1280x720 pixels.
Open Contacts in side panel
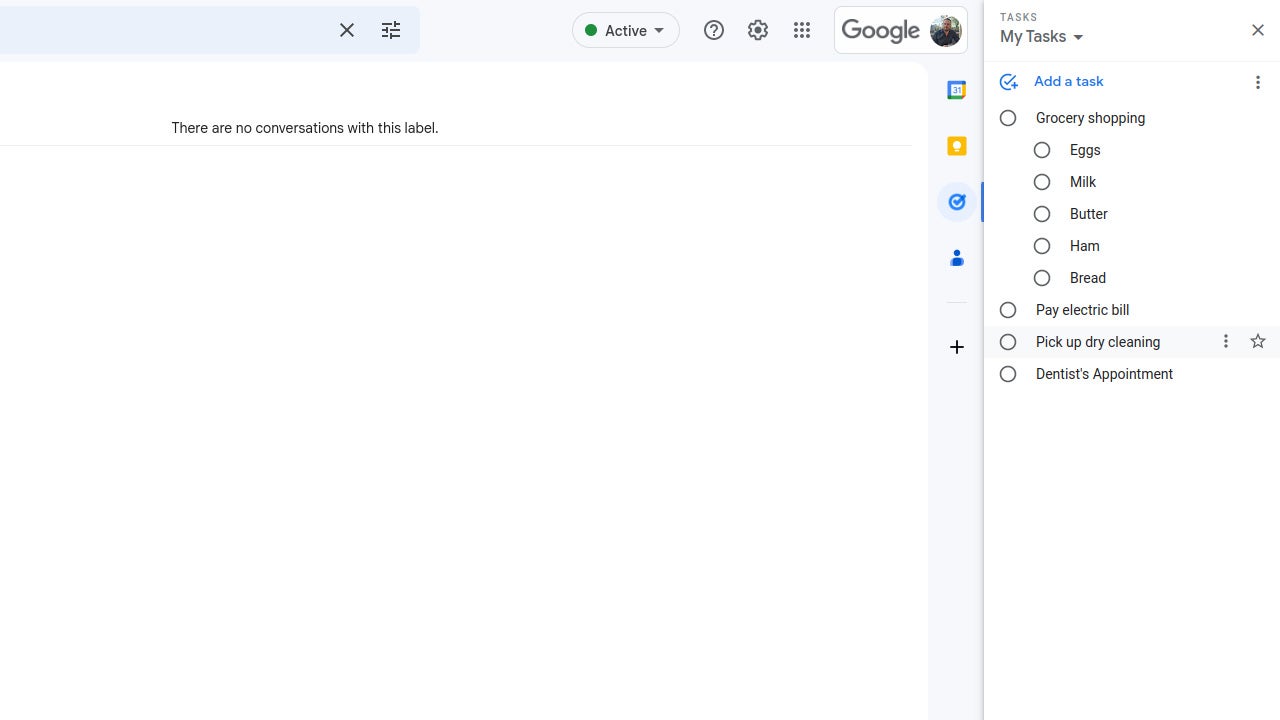click(x=957, y=258)
